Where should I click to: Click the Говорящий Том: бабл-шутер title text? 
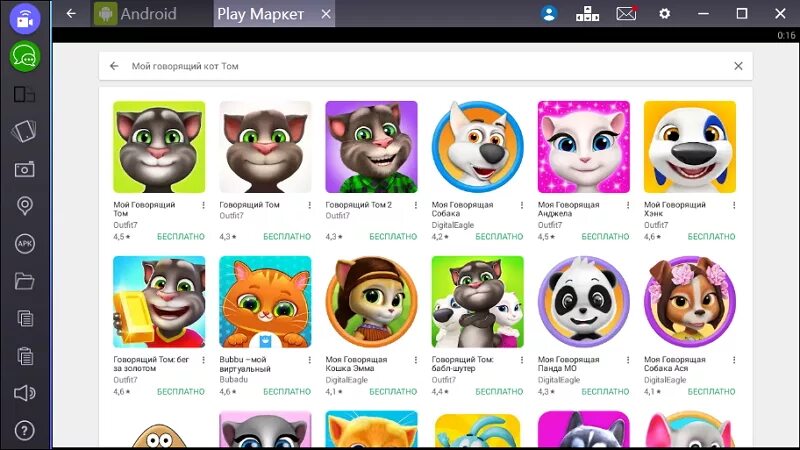[462, 364]
